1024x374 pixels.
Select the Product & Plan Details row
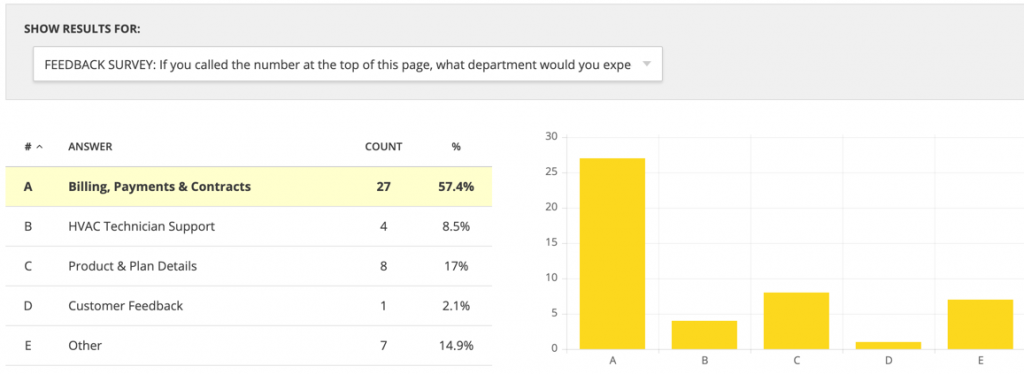click(x=249, y=266)
